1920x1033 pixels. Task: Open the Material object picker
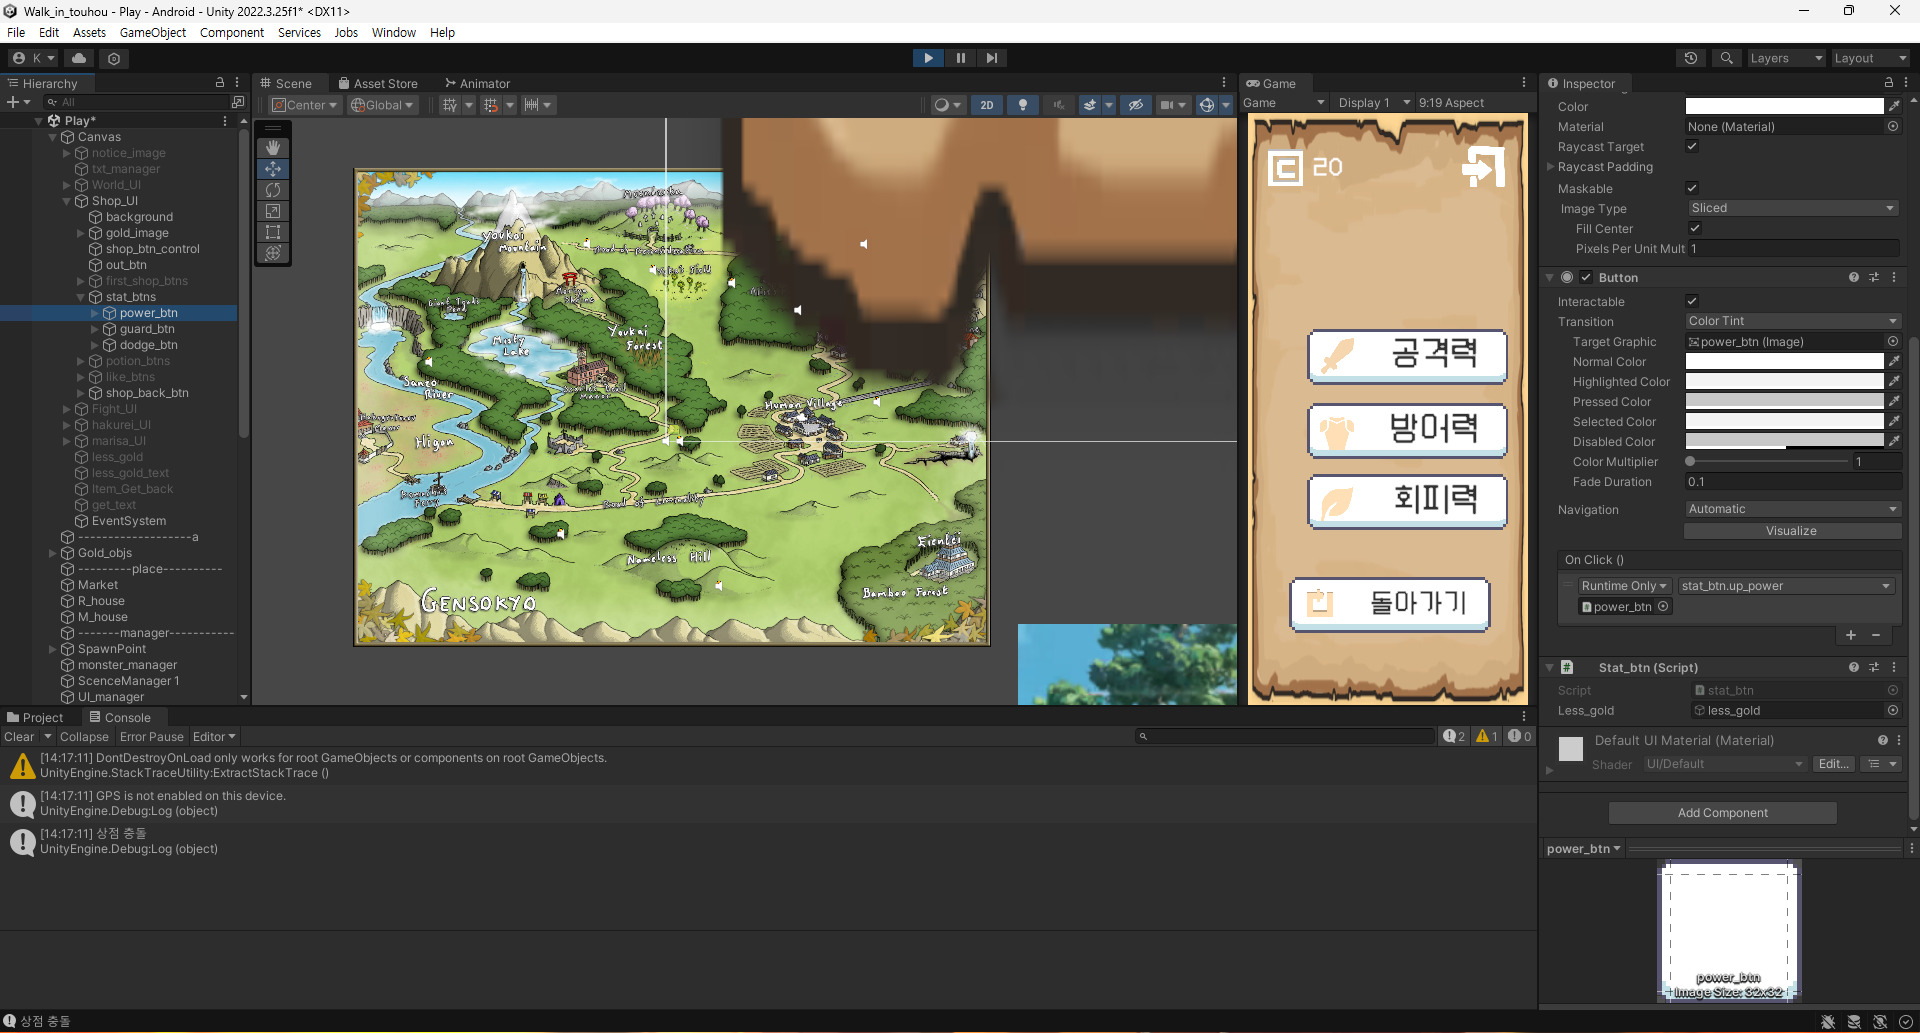(1893, 127)
